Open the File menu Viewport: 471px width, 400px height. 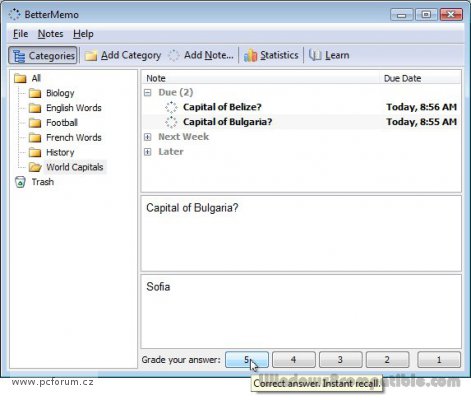click(x=20, y=34)
